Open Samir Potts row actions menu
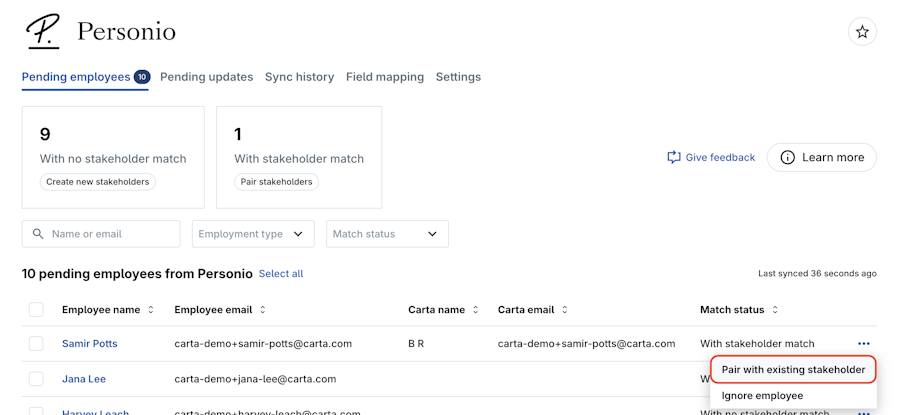900x415 pixels. coord(863,344)
